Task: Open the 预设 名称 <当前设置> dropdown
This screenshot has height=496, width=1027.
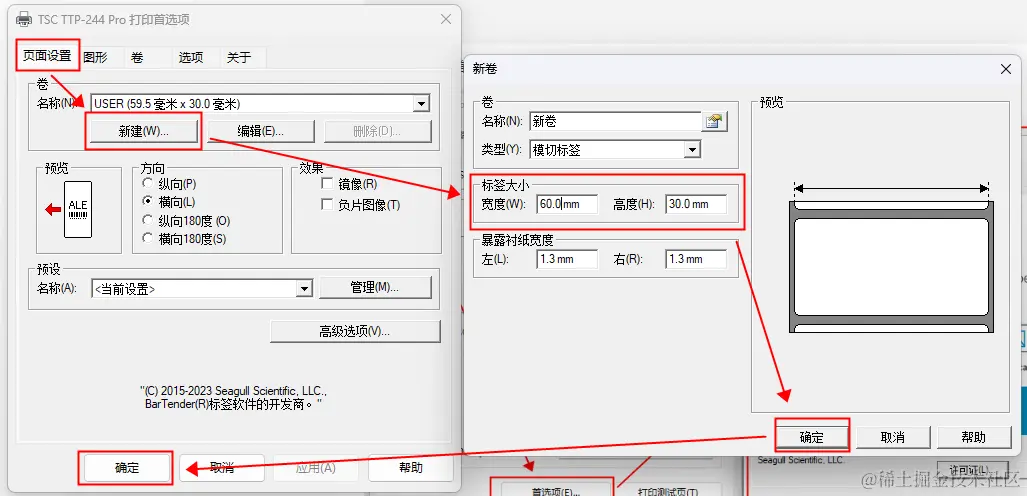Action: (304, 288)
